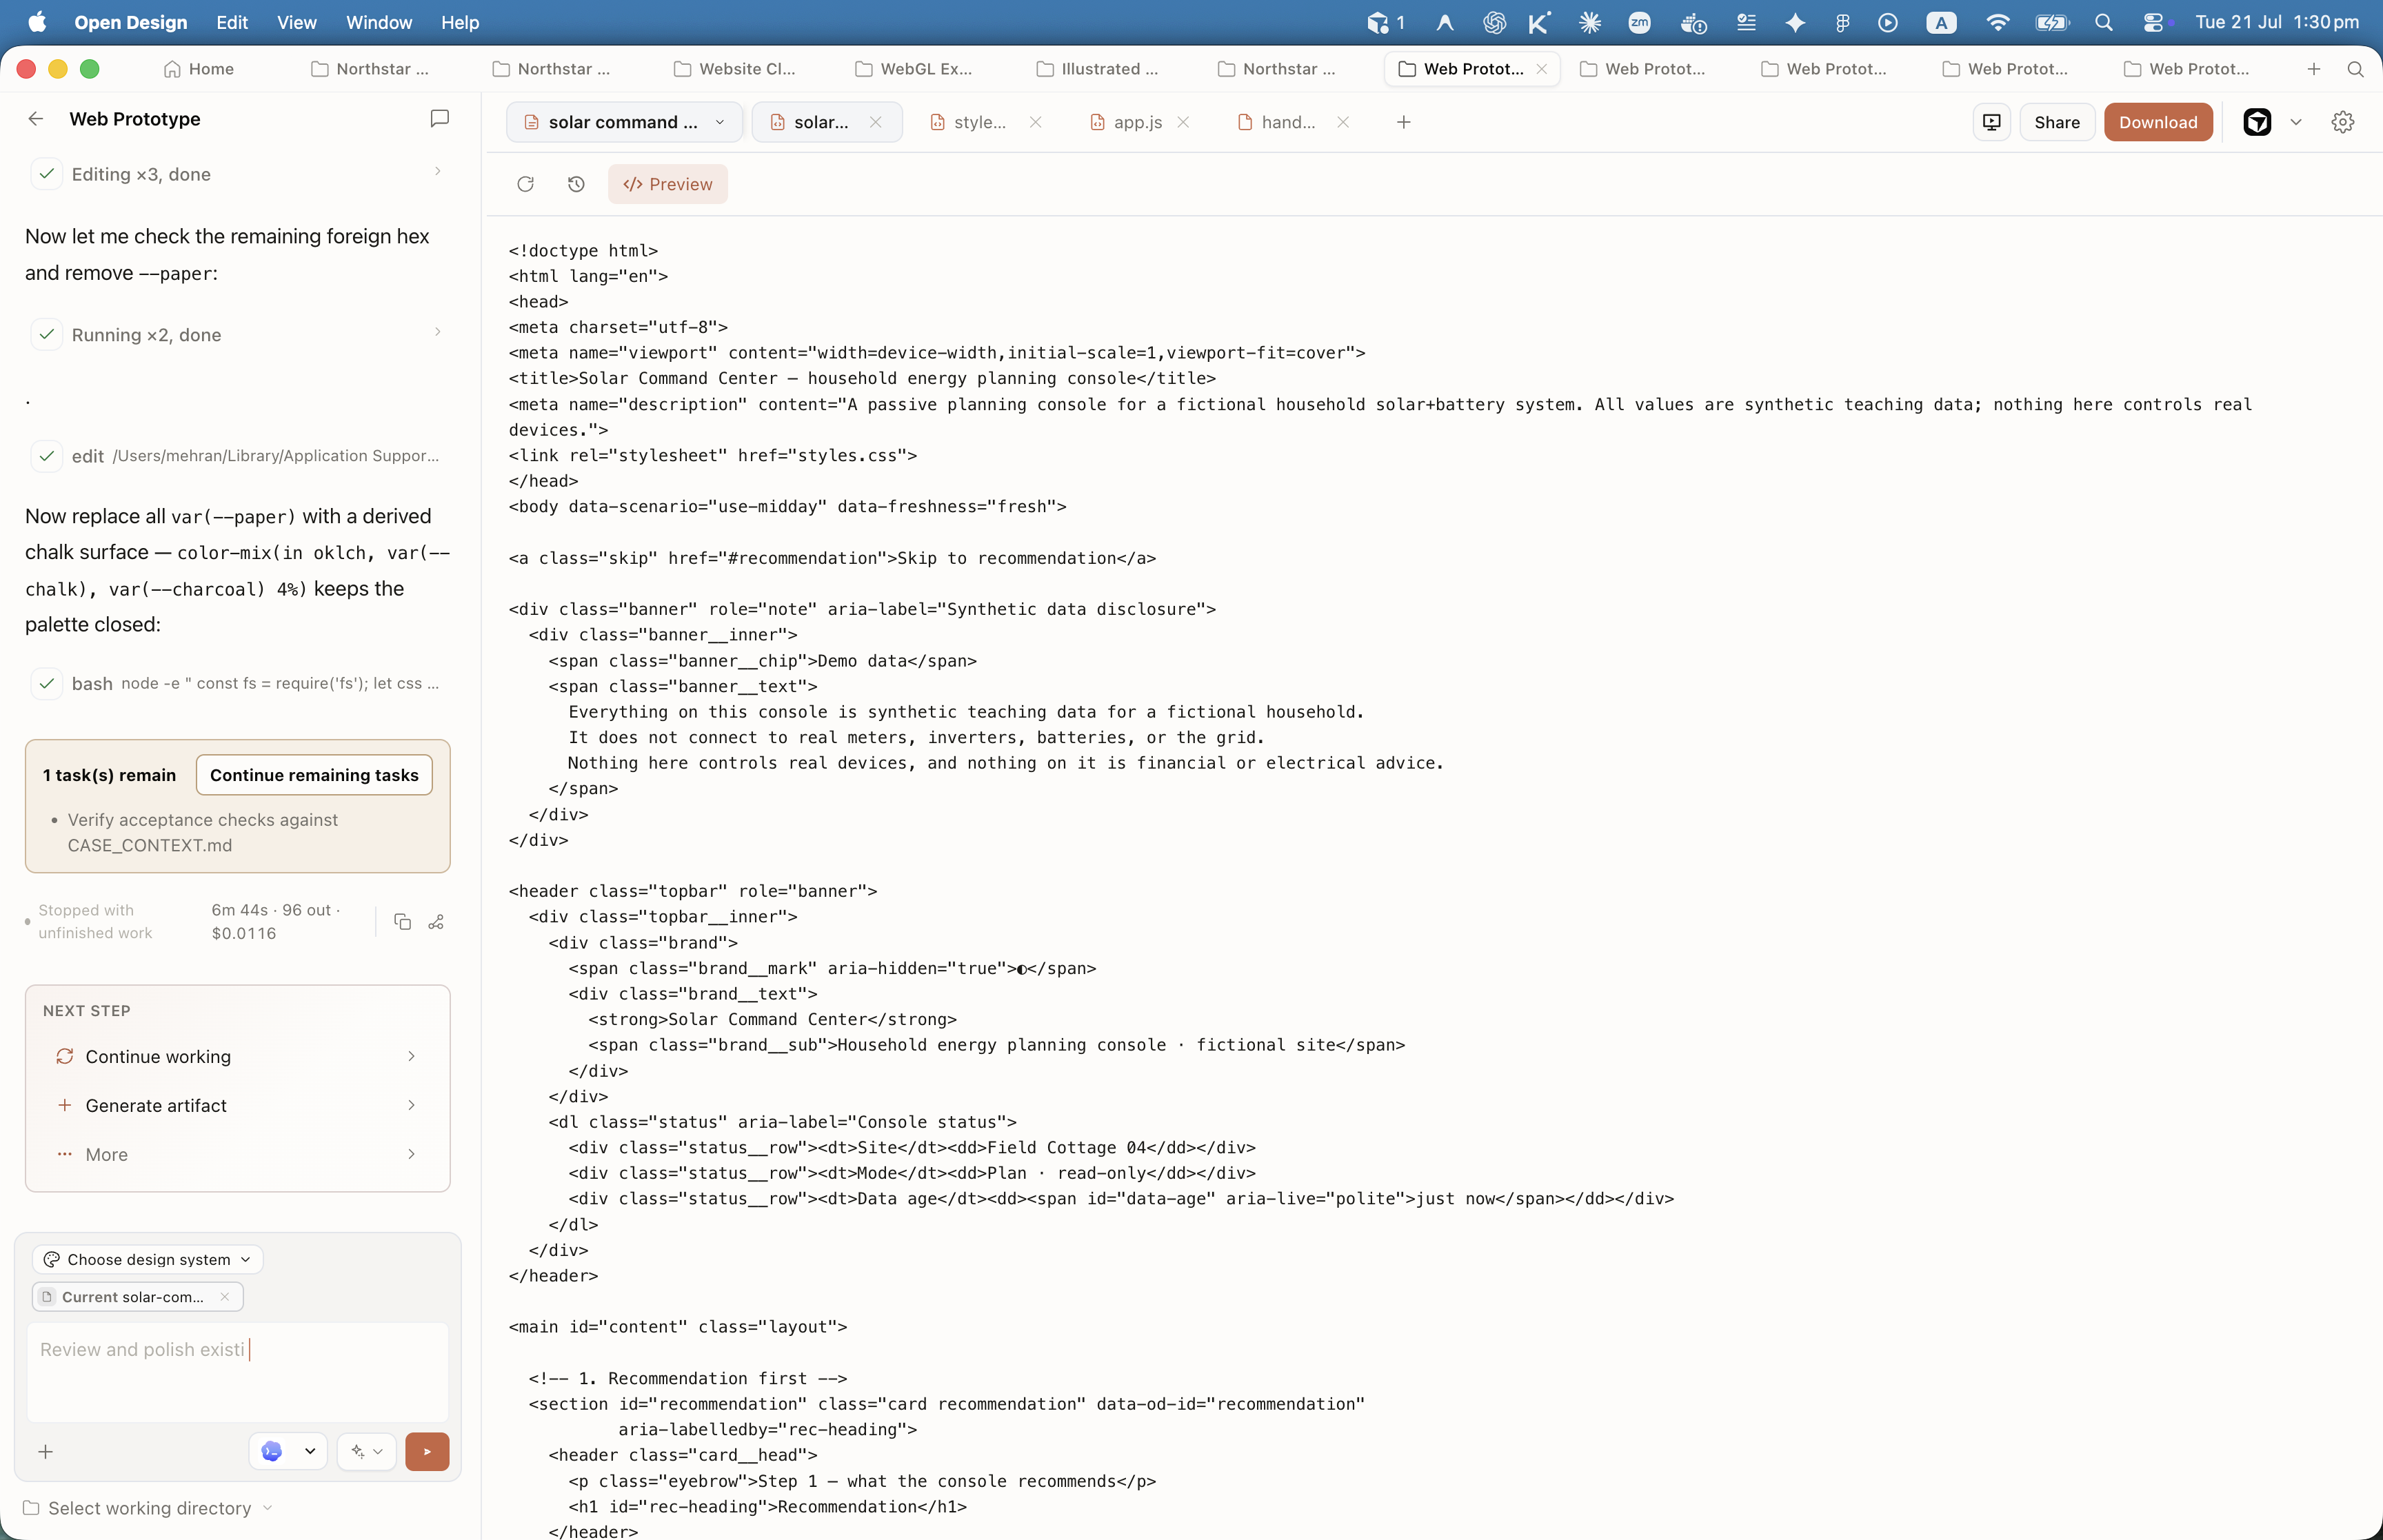This screenshot has width=2383, height=1540.
Task: Click the prompt input field
Action: [x=237, y=1371]
